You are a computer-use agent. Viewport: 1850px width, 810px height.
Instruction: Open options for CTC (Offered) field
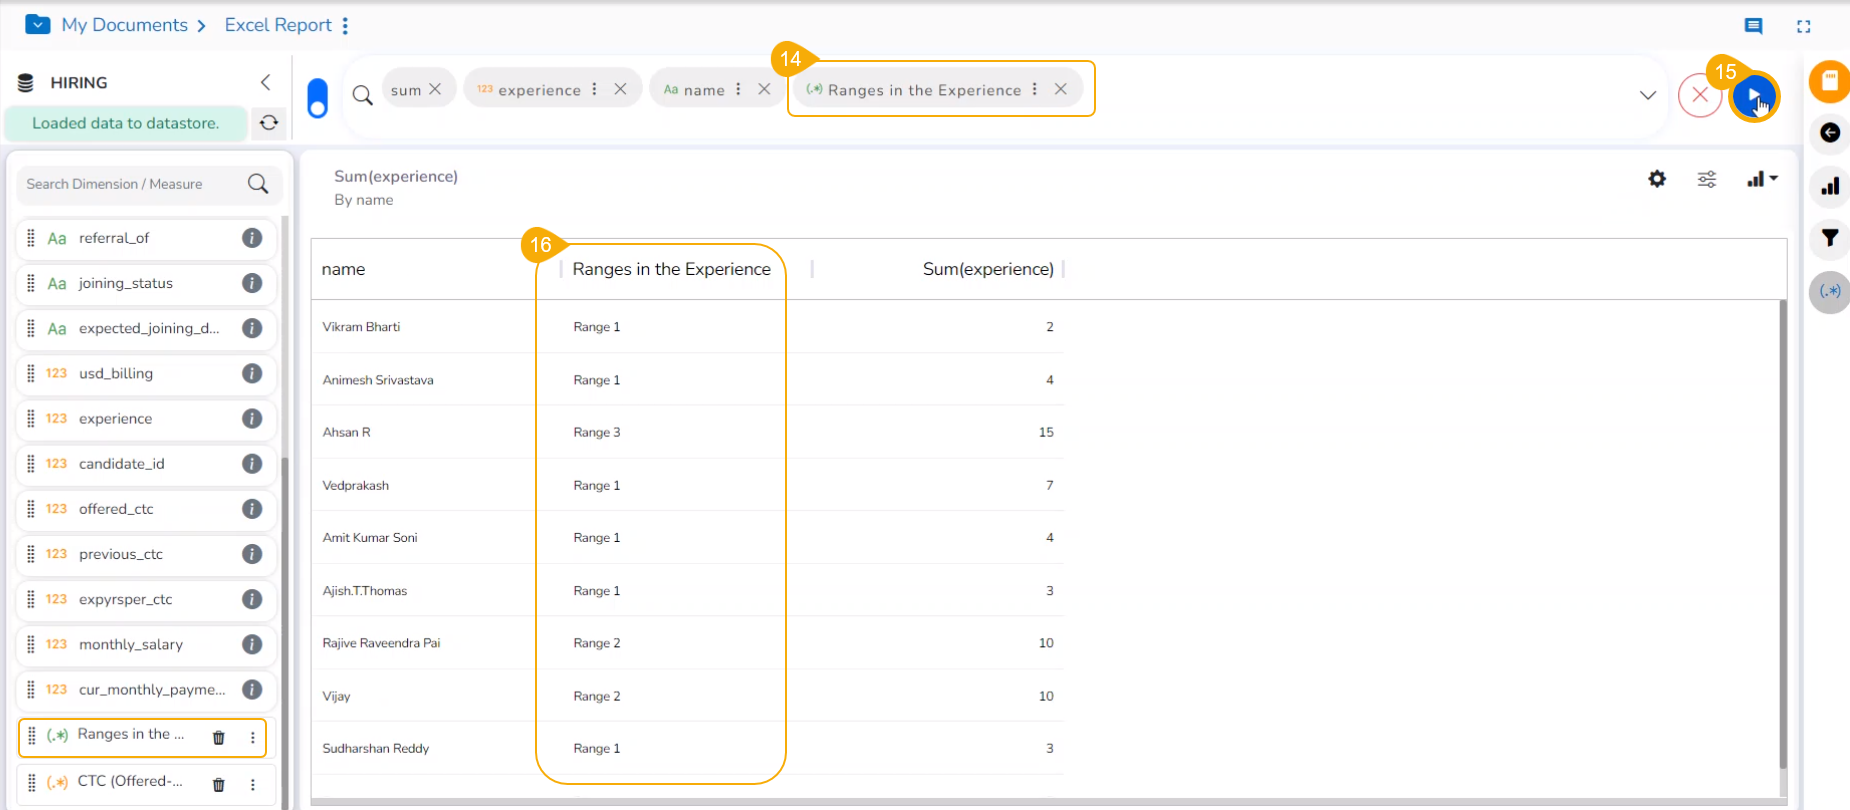(x=253, y=785)
